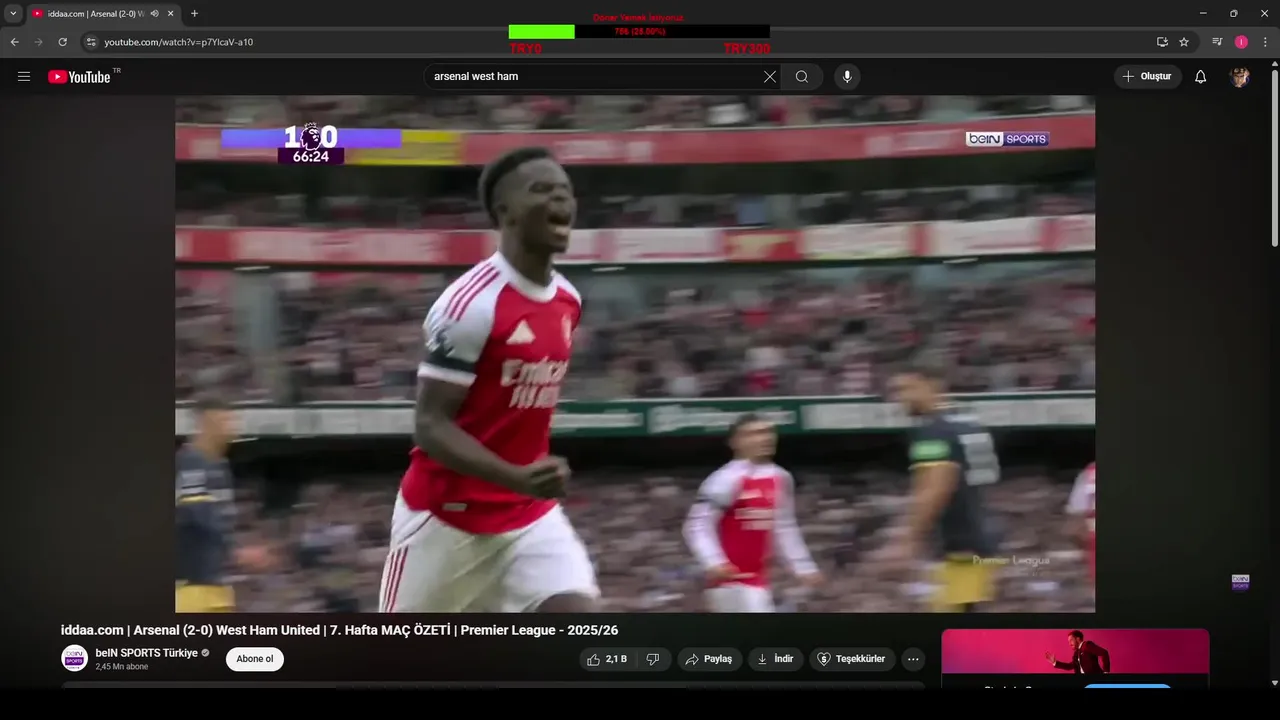Image resolution: width=1280 pixels, height=720 pixels.
Task: Install app icon in address bar
Action: (1162, 42)
